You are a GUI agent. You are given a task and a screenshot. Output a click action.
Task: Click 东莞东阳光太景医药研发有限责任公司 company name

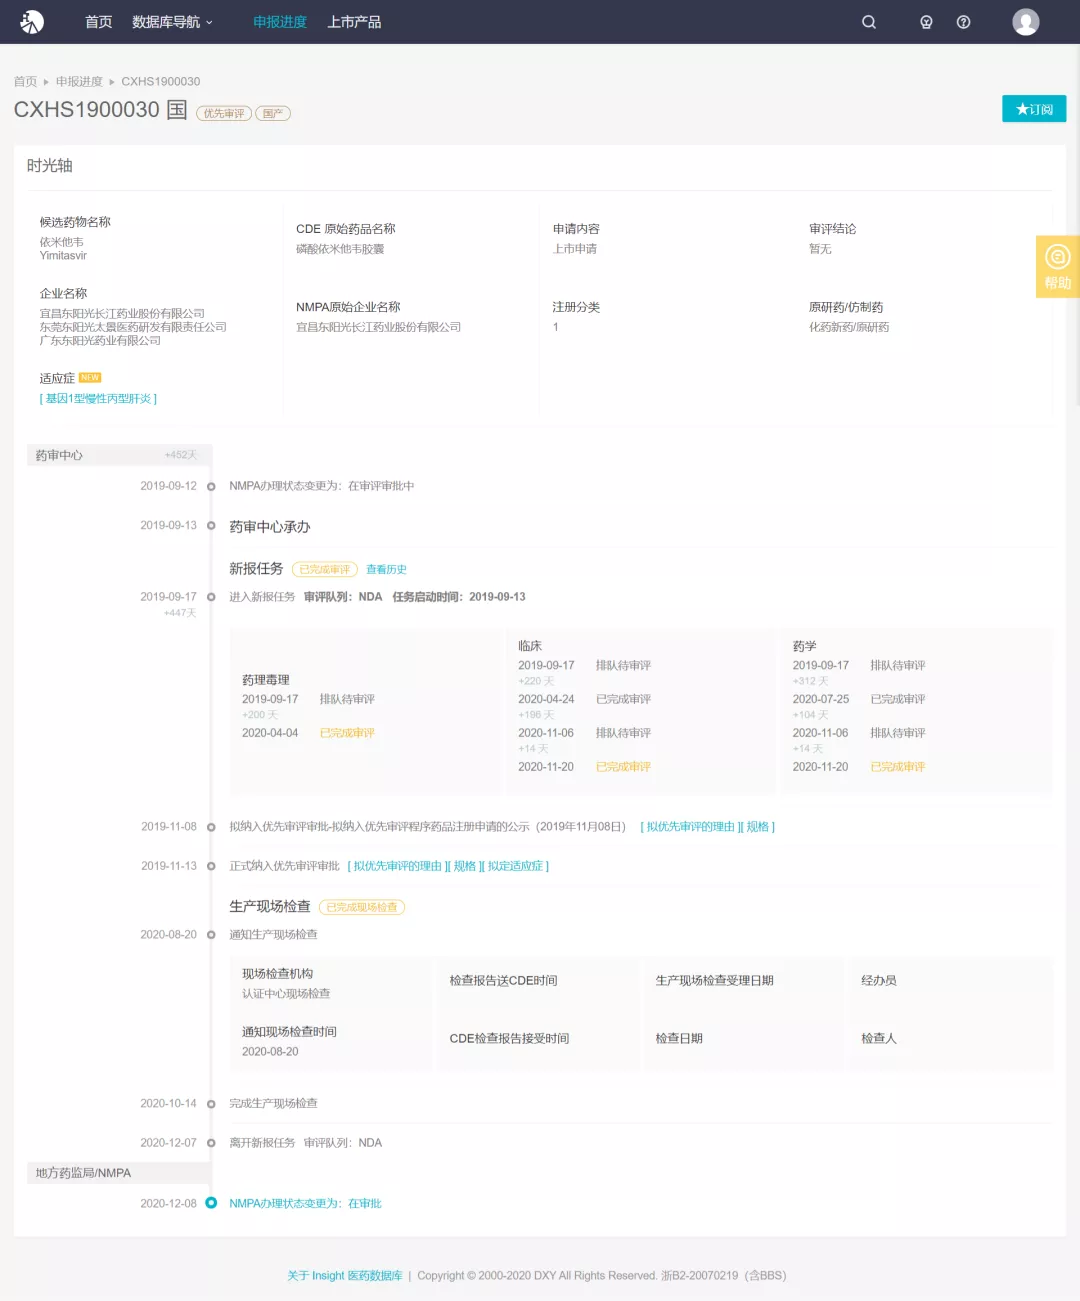tap(133, 327)
